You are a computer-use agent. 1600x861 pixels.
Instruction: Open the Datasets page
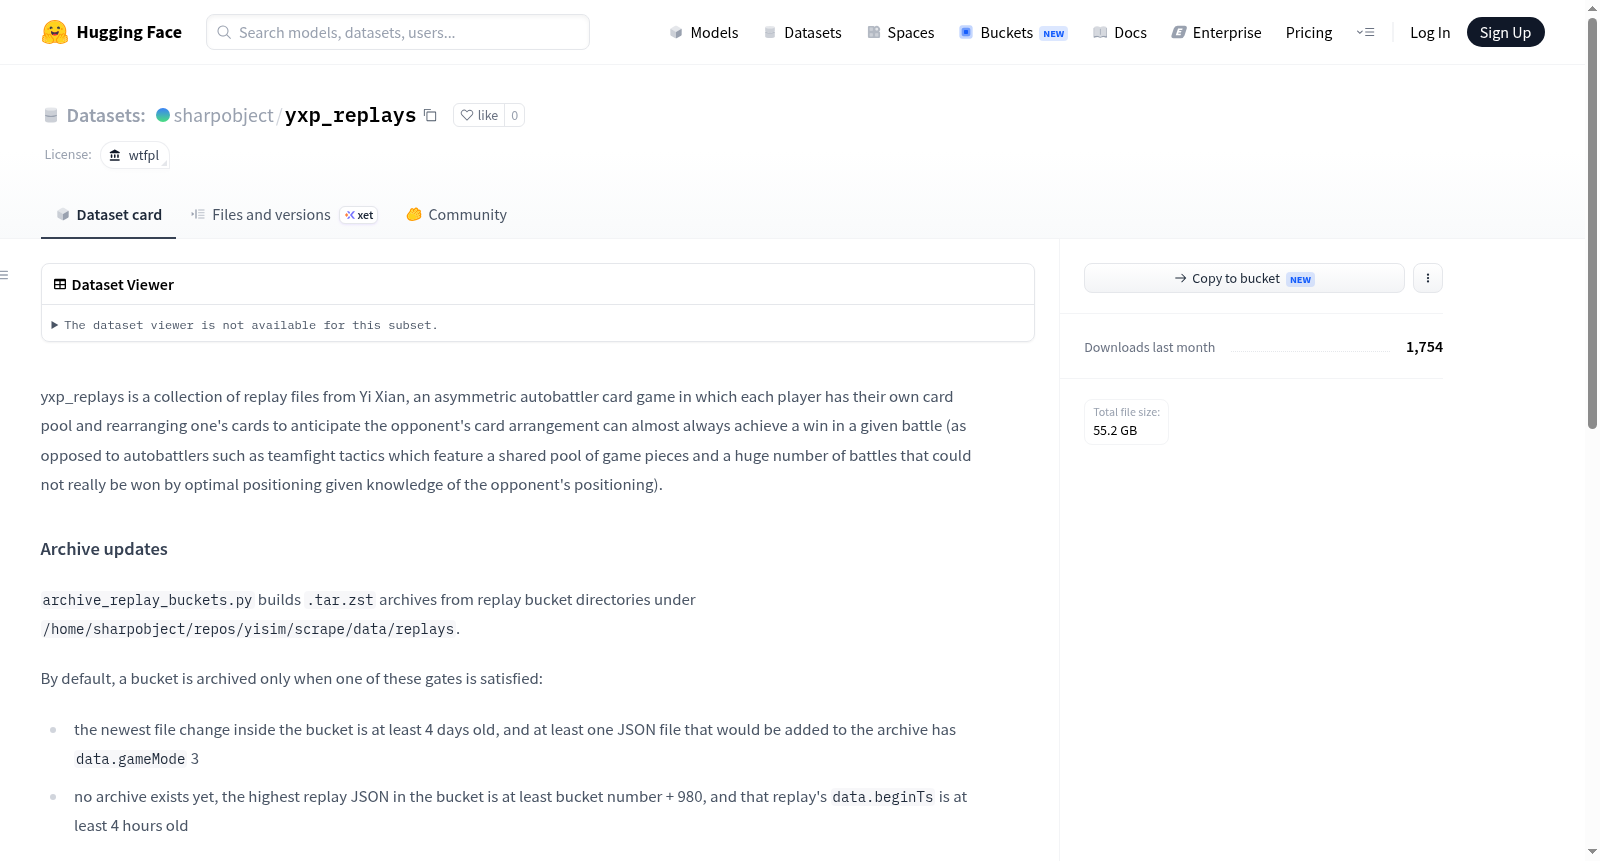[x=803, y=32]
